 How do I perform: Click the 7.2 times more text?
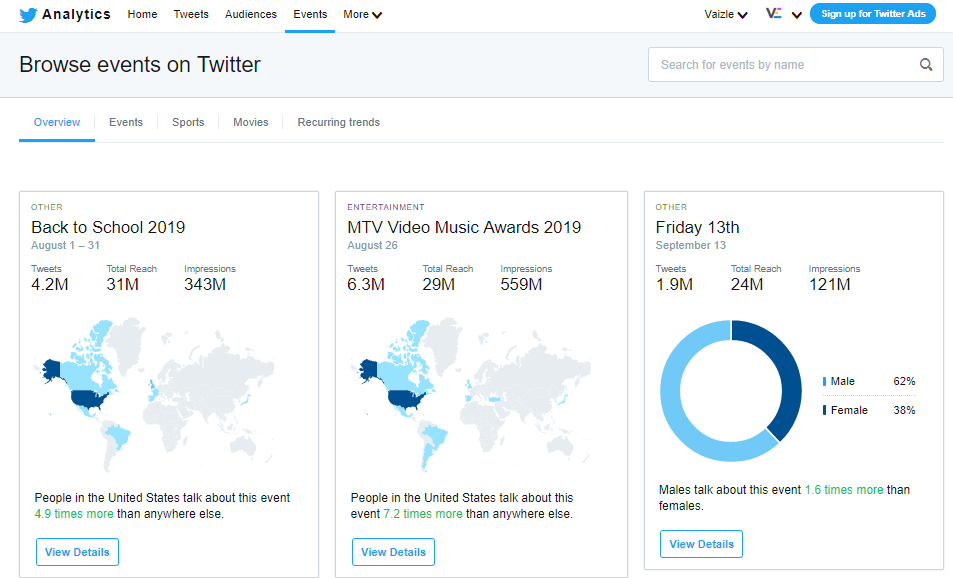coord(423,514)
